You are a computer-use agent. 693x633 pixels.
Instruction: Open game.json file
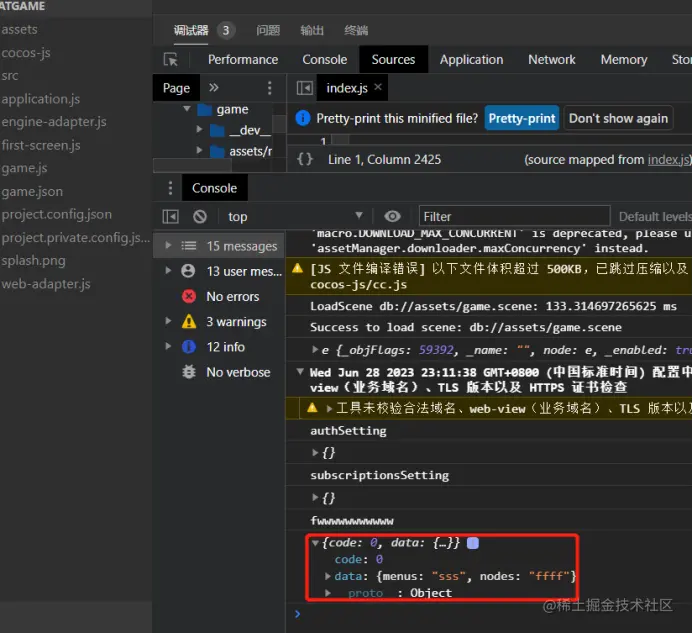click(x=32, y=191)
